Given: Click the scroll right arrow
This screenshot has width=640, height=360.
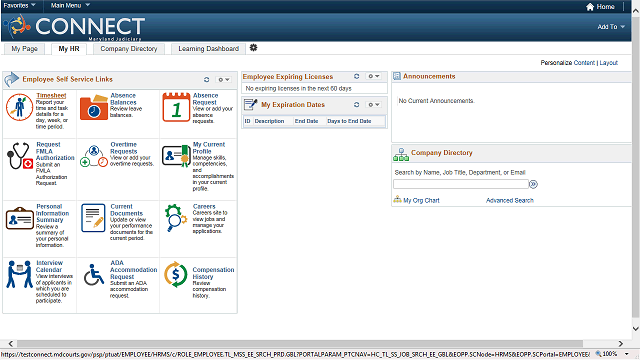Looking at the screenshot, I should [620, 344].
